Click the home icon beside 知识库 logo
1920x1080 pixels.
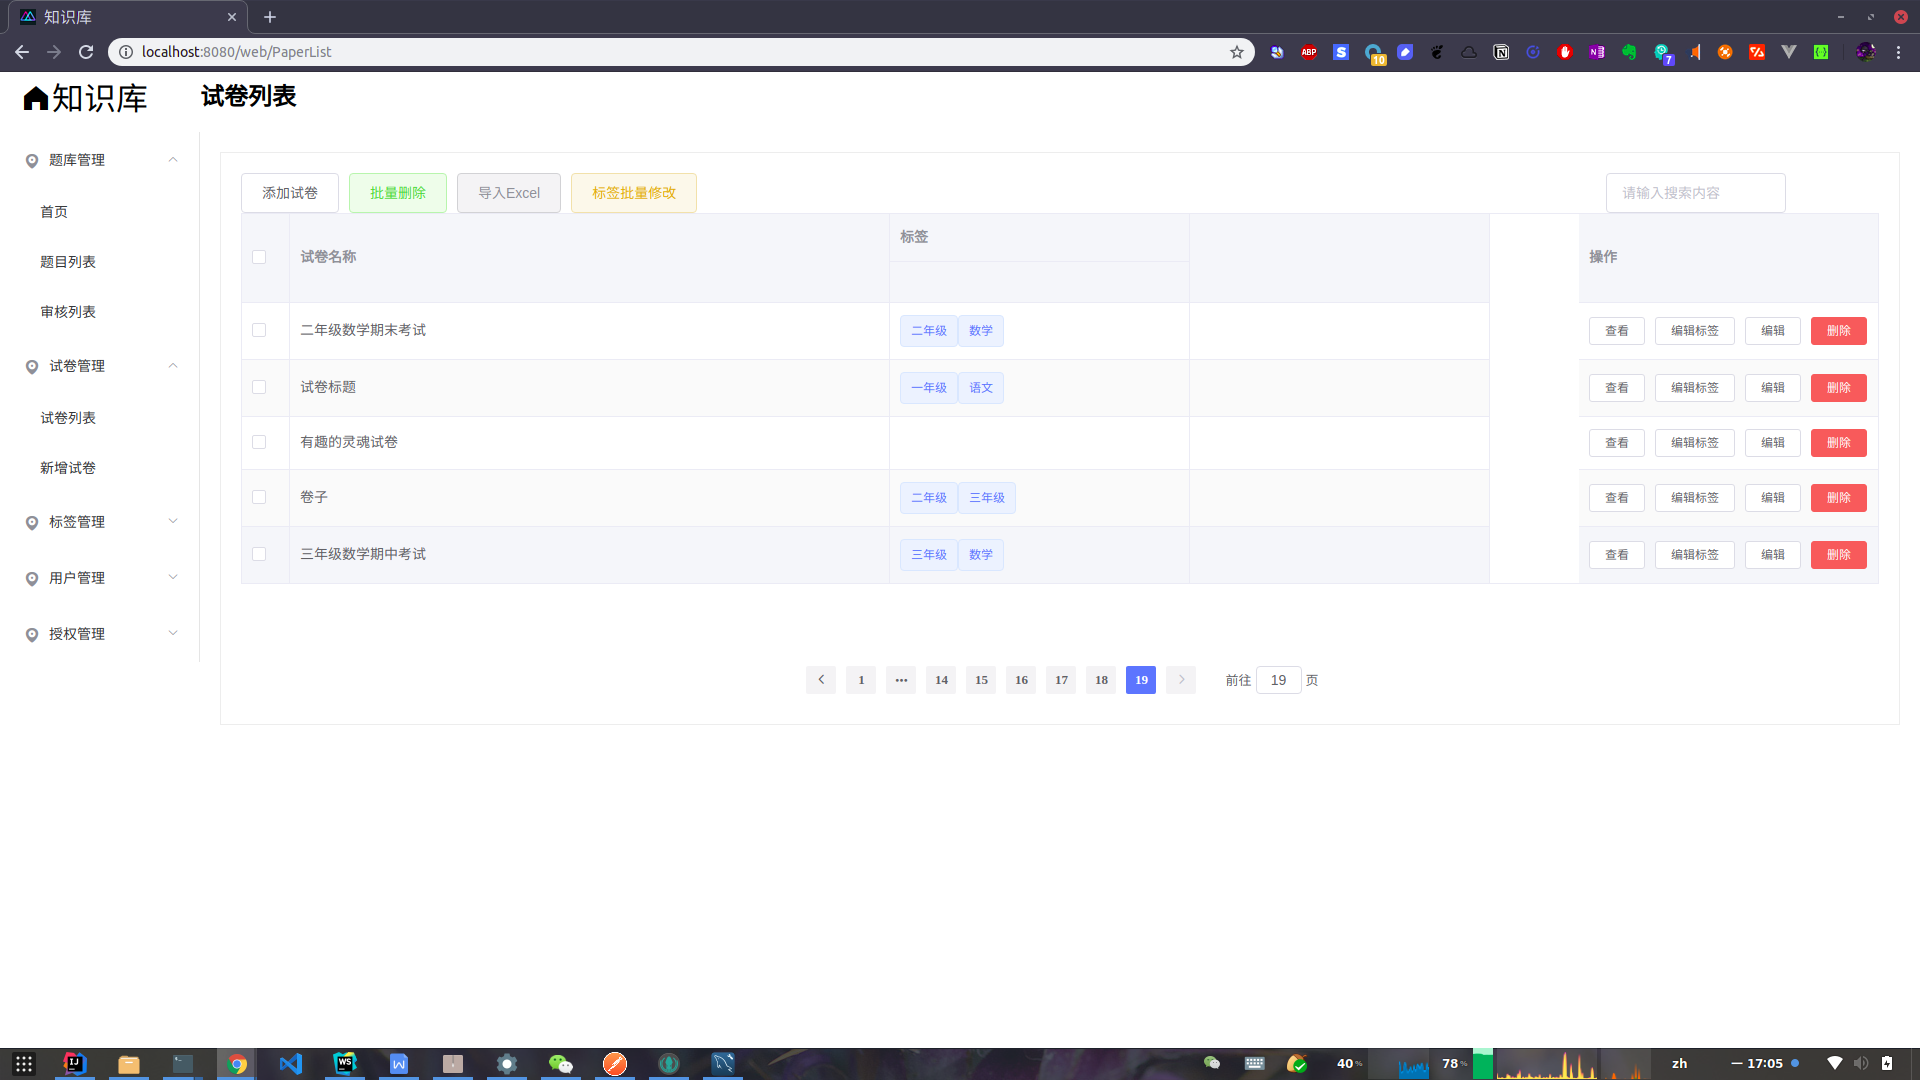(36, 98)
